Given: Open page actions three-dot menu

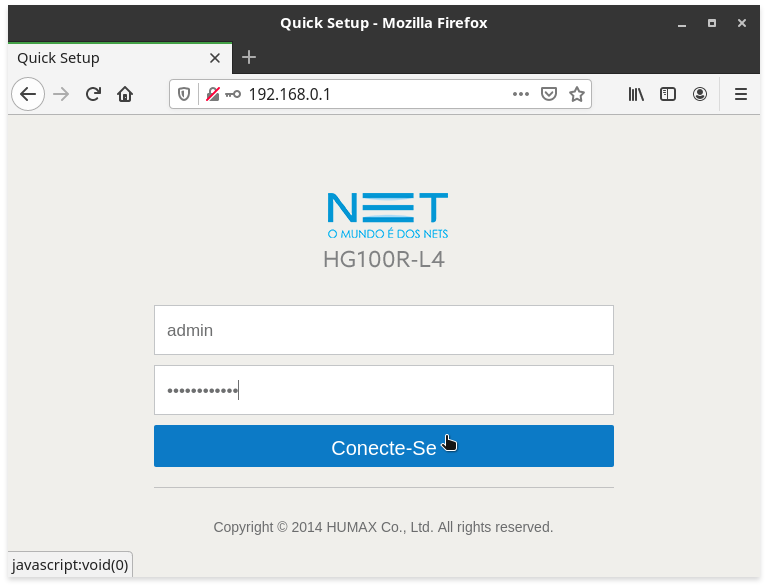Looking at the screenshot, I should 521,94.
